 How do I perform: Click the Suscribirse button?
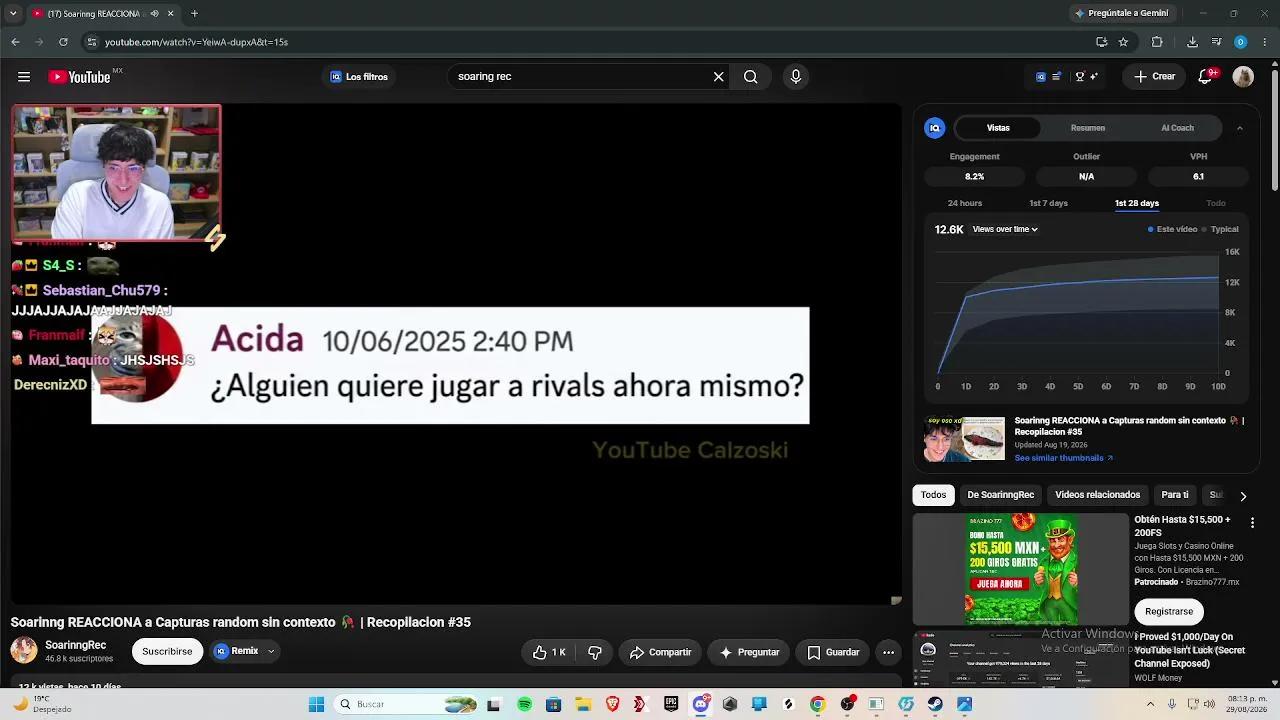coord(167,651)
